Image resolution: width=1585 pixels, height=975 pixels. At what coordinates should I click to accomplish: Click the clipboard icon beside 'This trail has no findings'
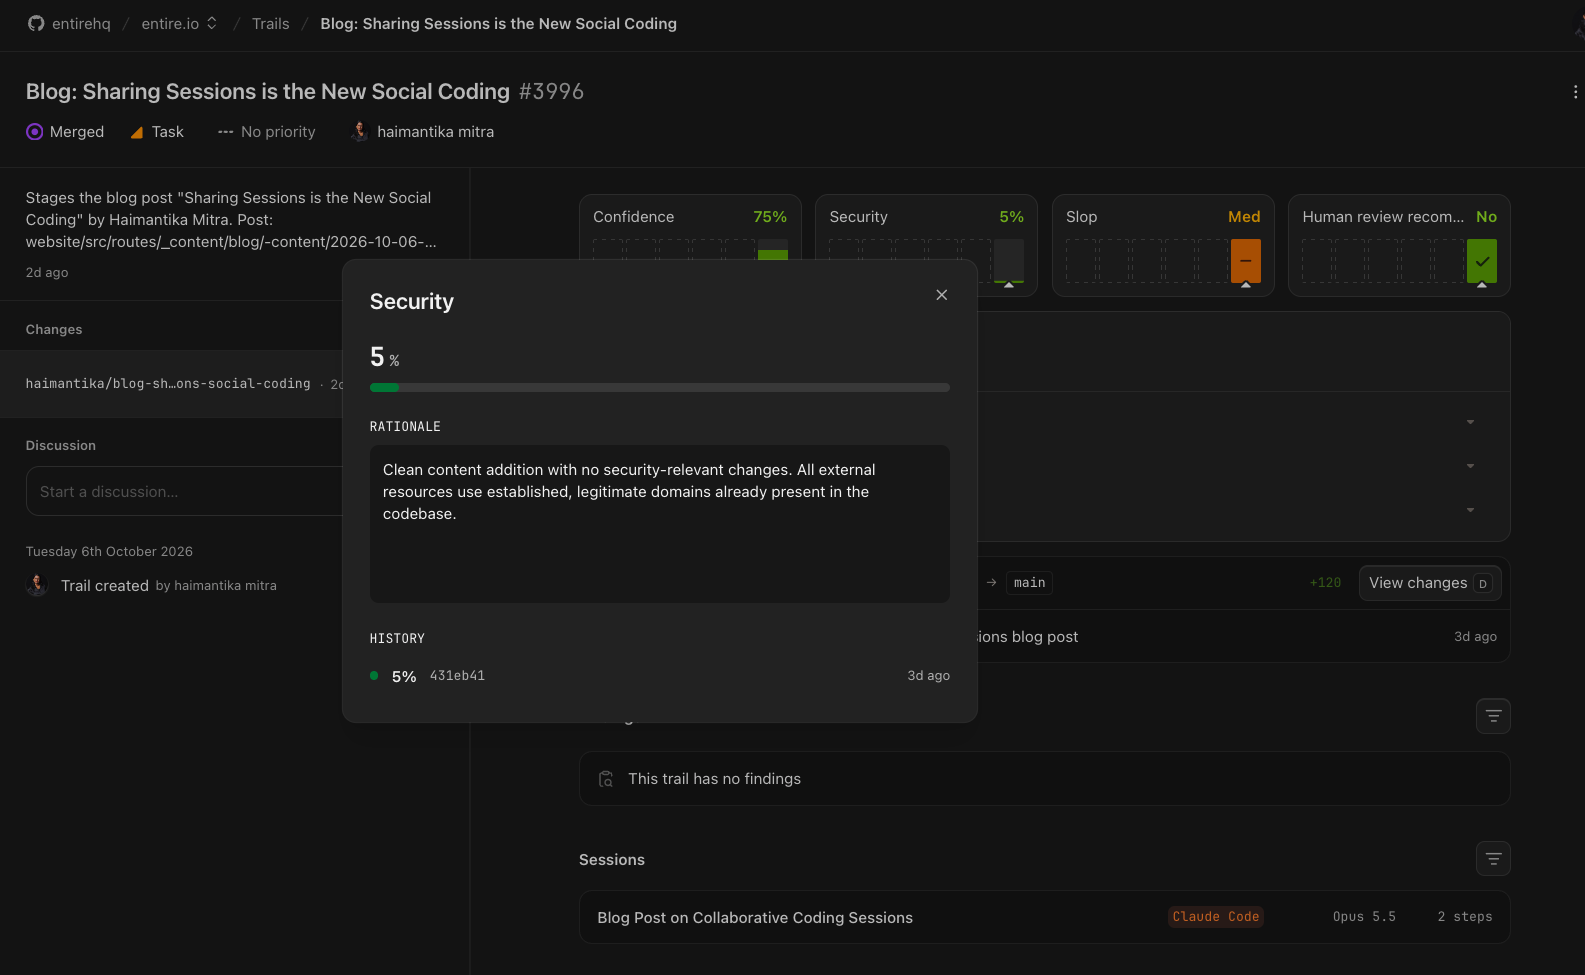pyautogui.click(x=606, y=779)
